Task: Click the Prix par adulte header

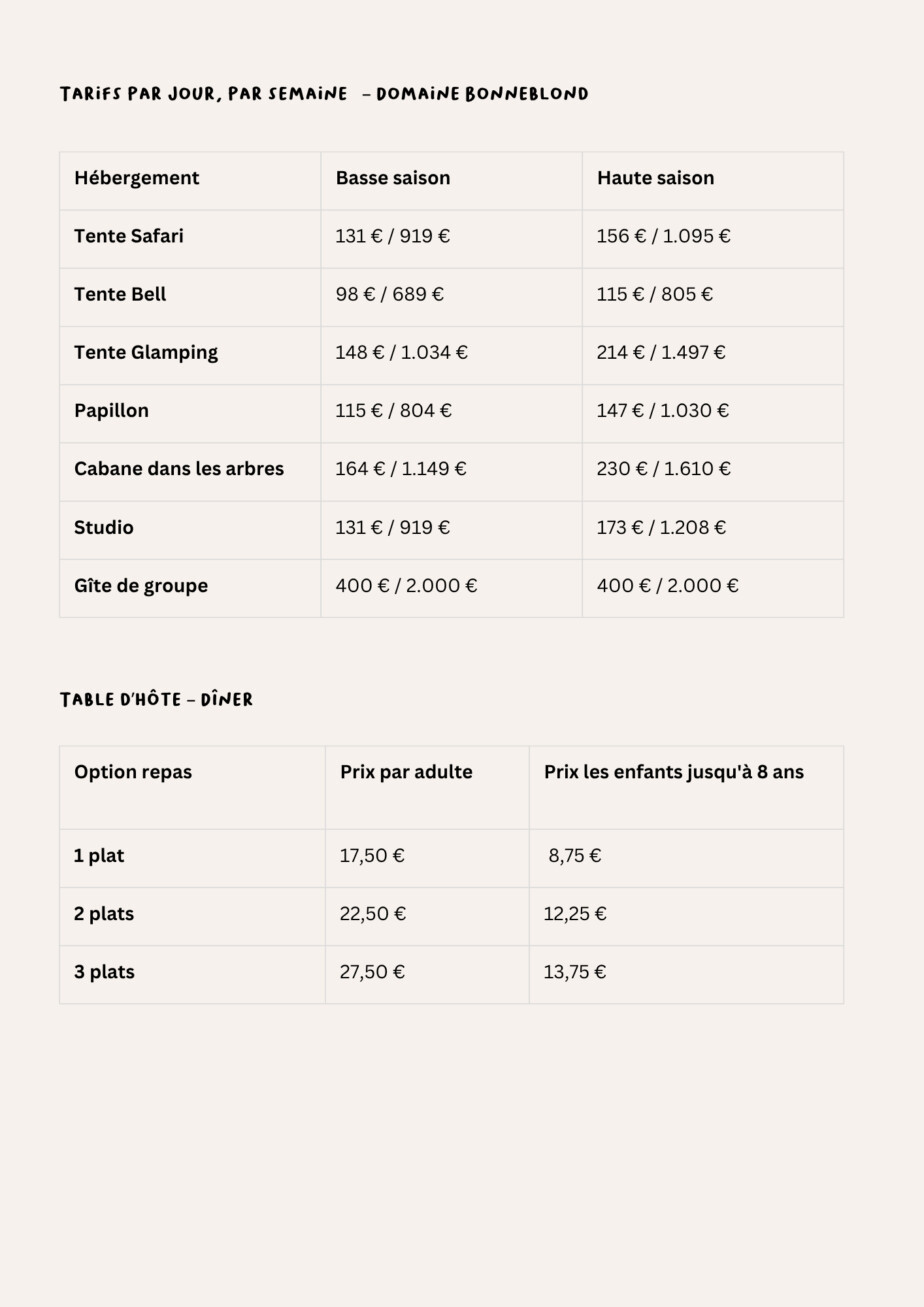Action: coord(405,772)
